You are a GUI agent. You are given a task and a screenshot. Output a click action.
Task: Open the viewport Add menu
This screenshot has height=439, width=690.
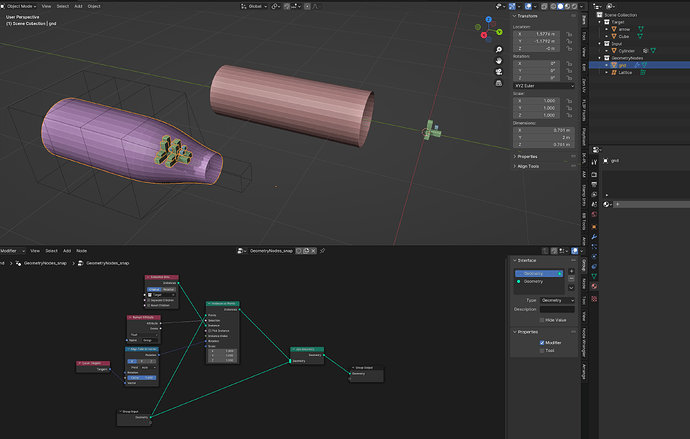[x=78, y=6]
